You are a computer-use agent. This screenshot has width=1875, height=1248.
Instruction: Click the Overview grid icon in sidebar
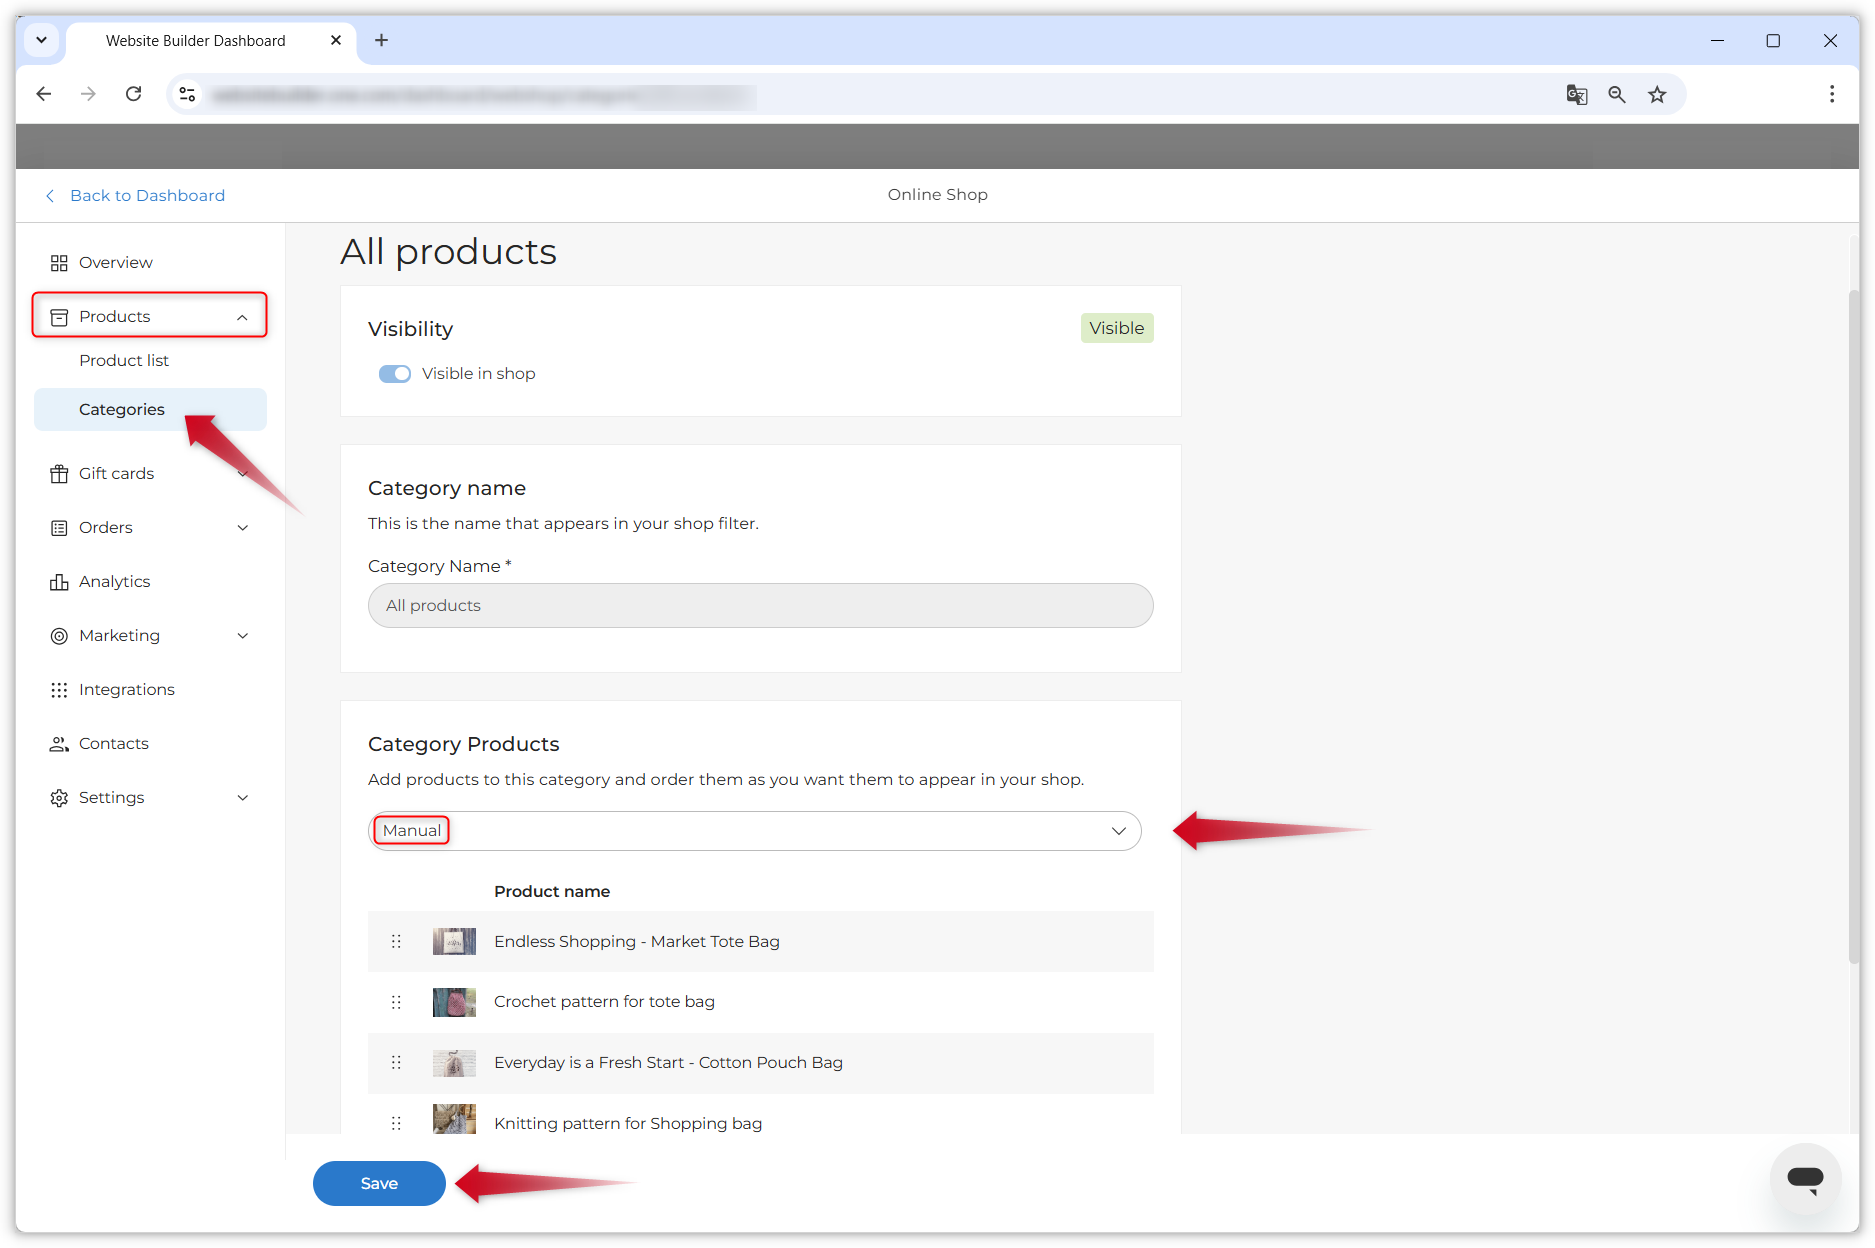point(59,263)
